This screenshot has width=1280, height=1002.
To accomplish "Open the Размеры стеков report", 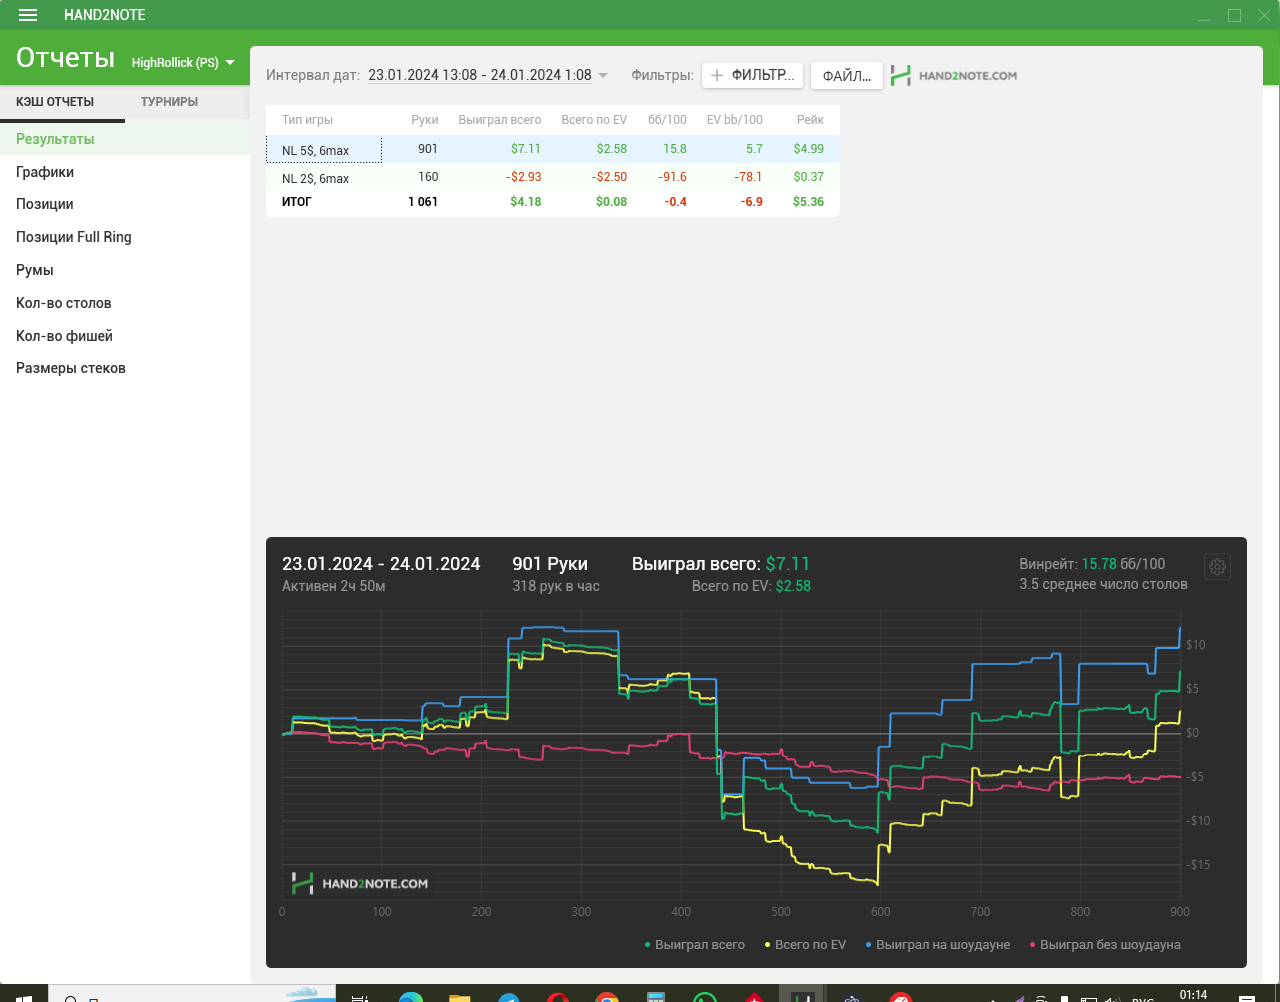I will [x=125, y=368].
